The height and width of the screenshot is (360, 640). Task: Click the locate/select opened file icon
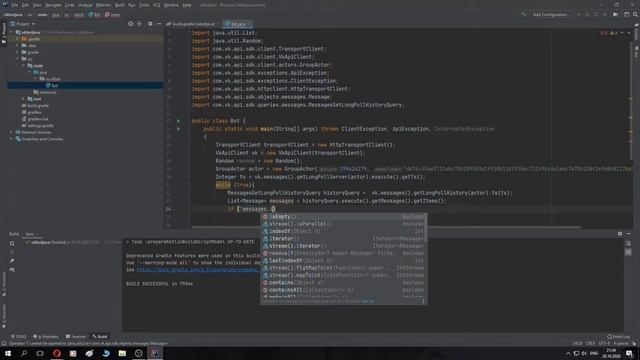(x=131, y=24)
